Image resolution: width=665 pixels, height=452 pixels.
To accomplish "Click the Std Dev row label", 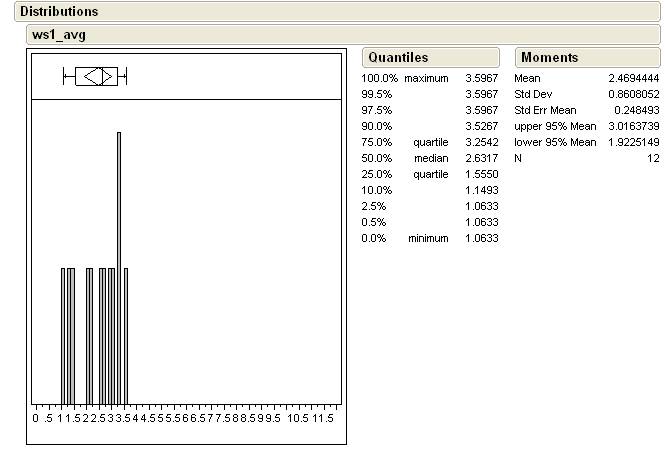I will (533, 94).
